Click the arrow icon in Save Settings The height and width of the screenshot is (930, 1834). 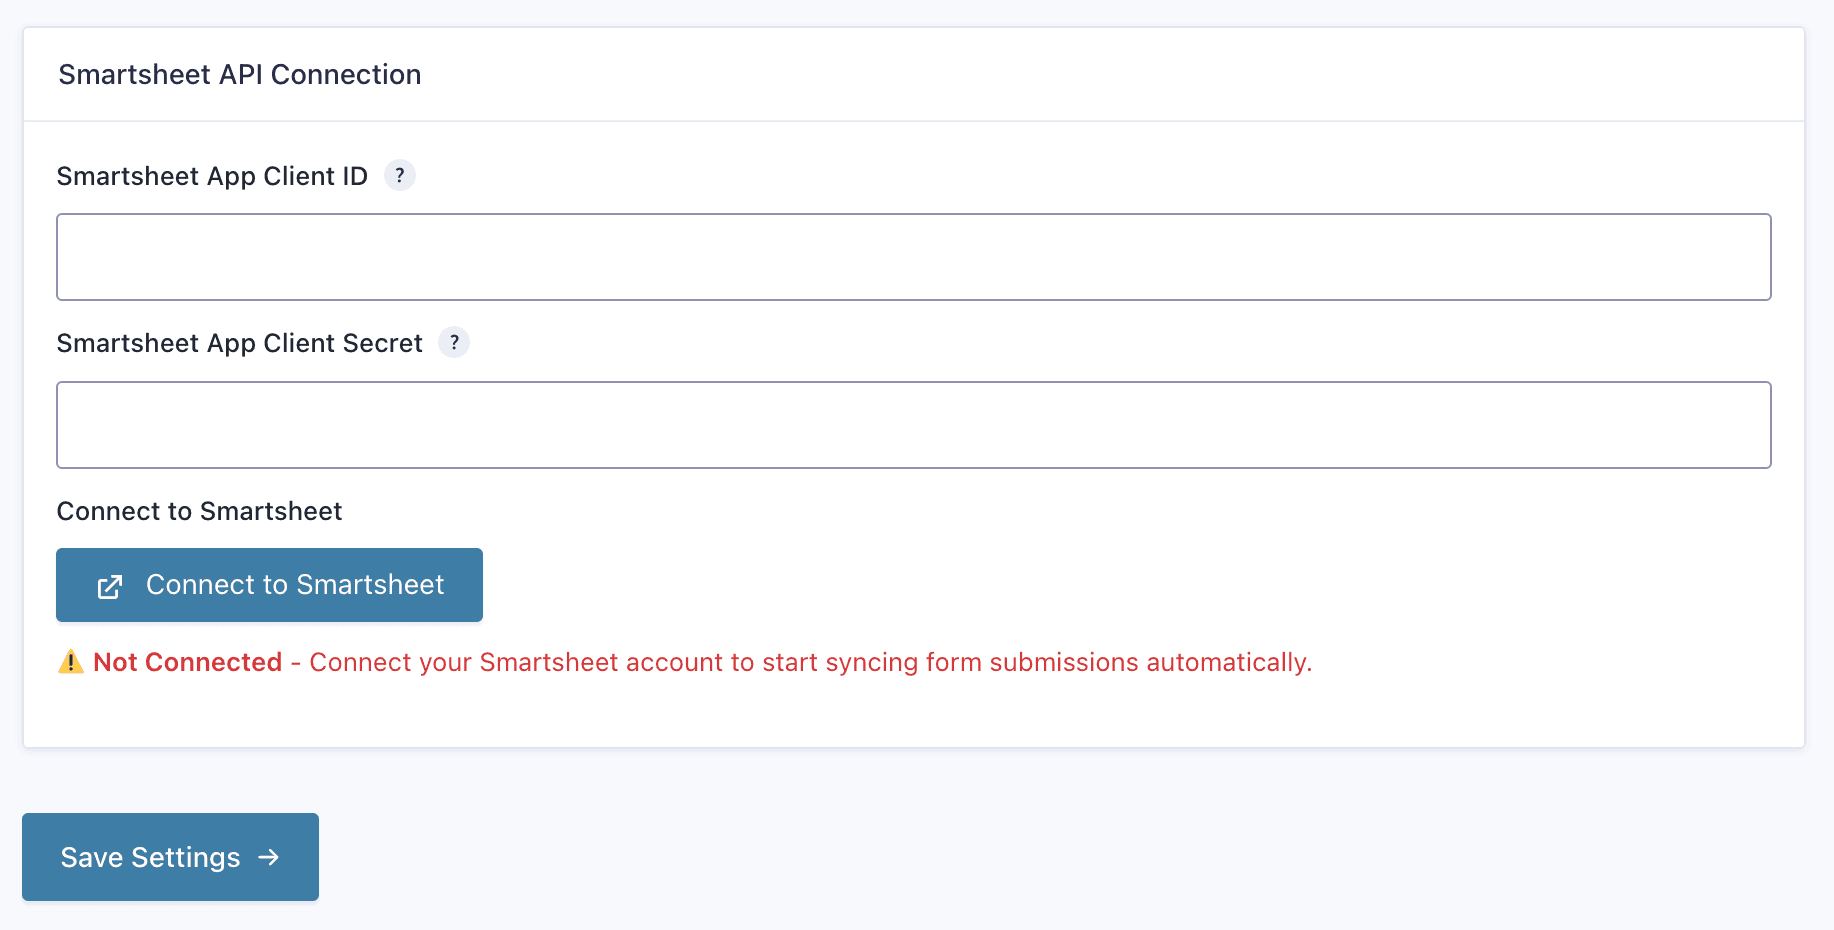pyautogui.click(x=268, y=857)
